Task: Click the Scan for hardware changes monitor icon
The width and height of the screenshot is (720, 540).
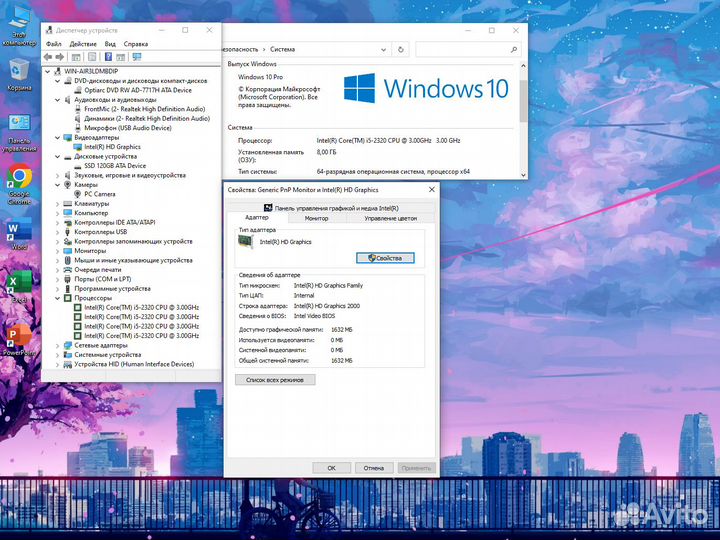Action: pos(137,57)
